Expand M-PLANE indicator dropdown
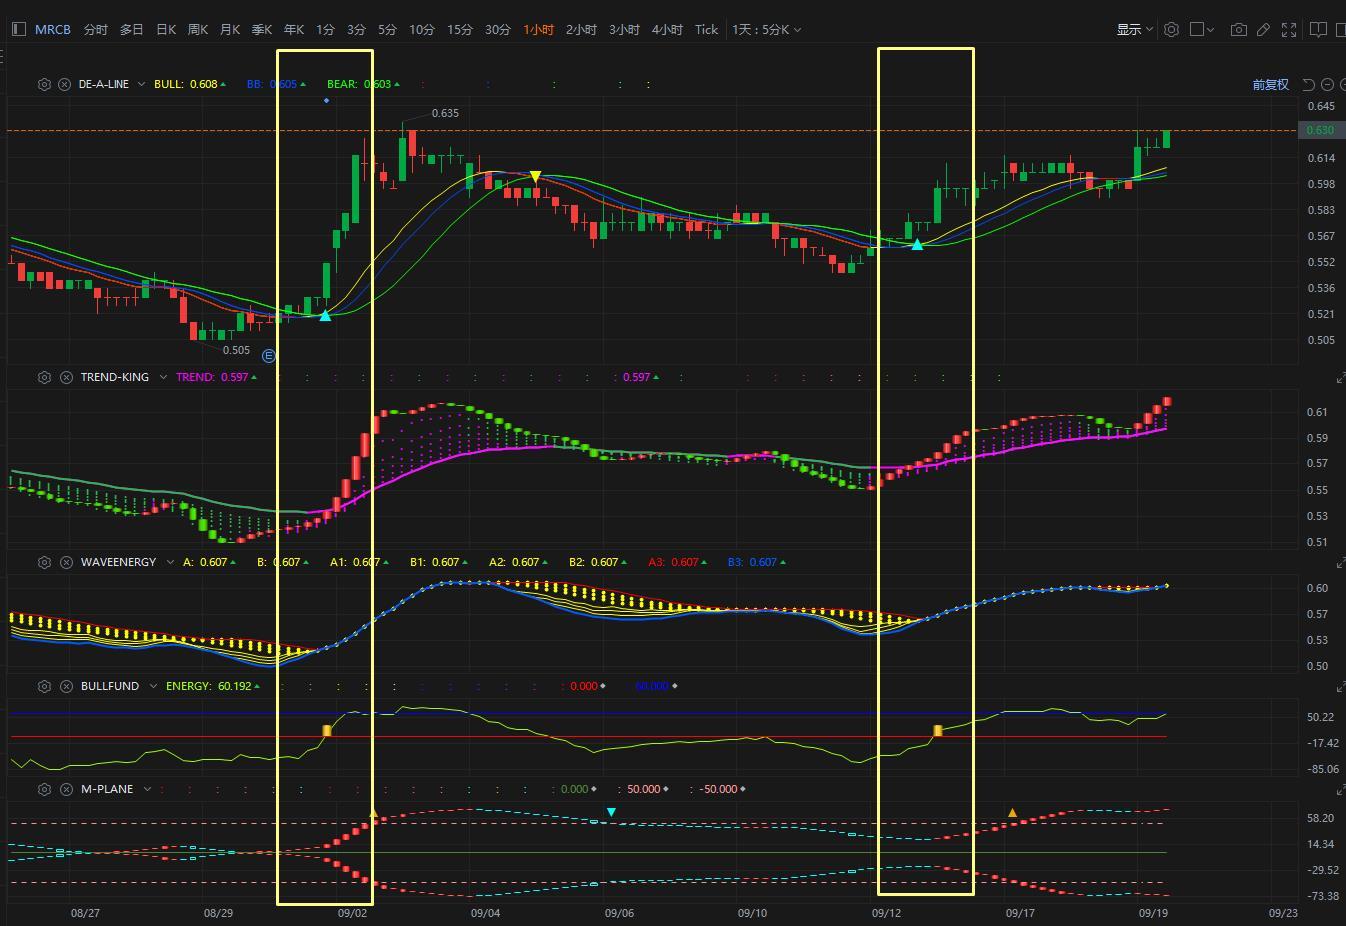Image resolution: width=1346 pixels, height=926 pixels. click(x=147, y=789)
